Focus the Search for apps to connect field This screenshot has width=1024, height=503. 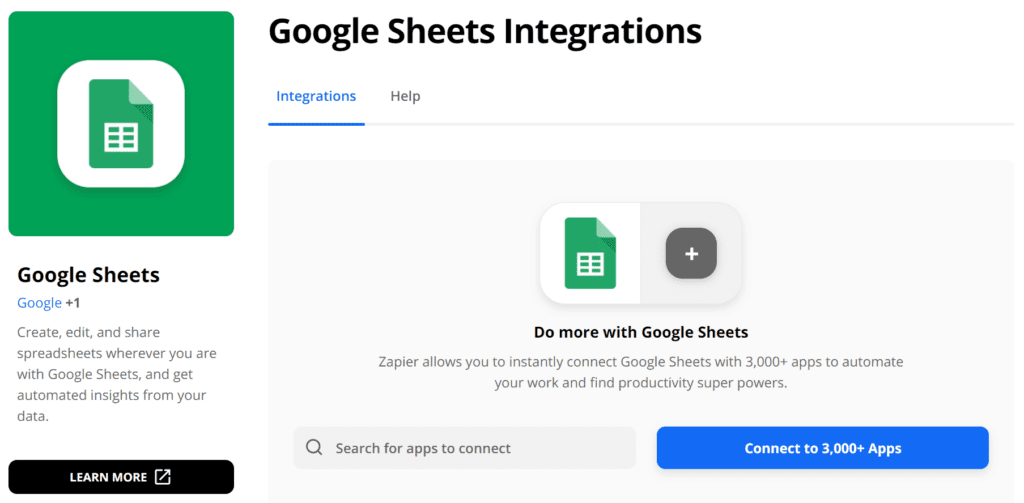tap(464, 448)
